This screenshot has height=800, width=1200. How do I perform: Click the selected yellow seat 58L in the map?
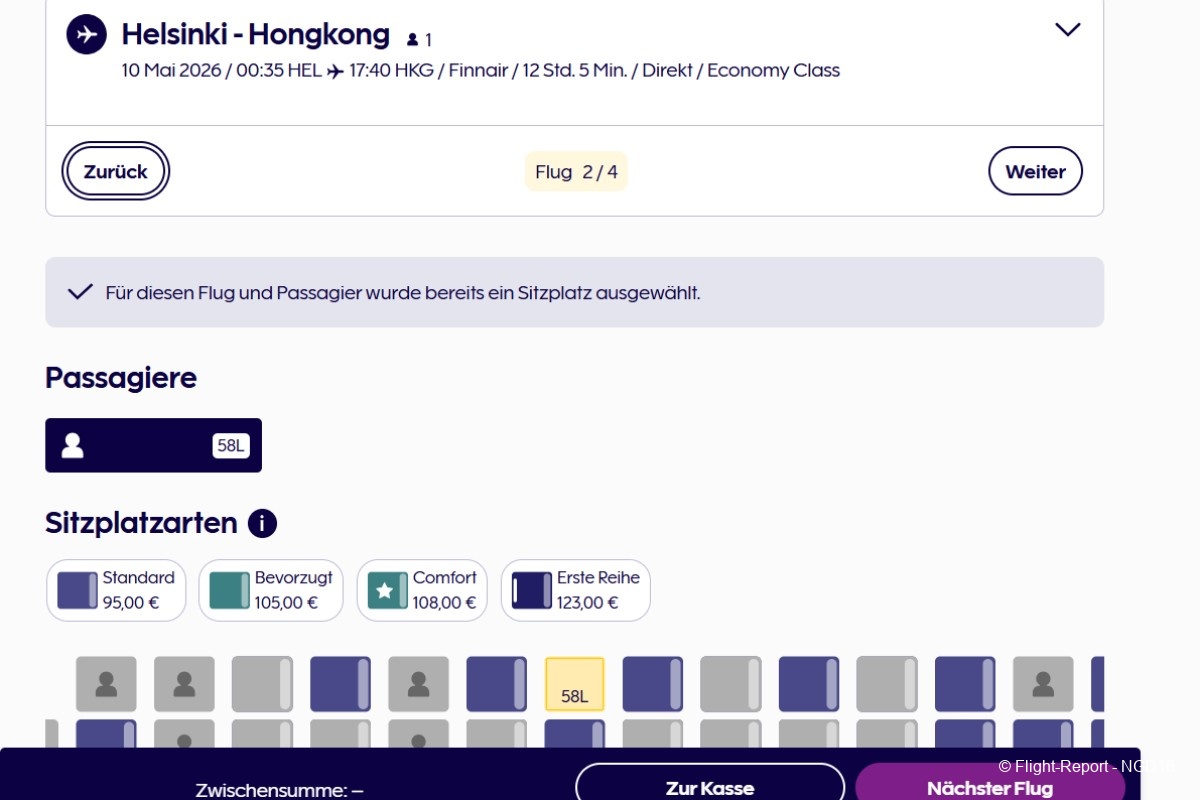575,684
